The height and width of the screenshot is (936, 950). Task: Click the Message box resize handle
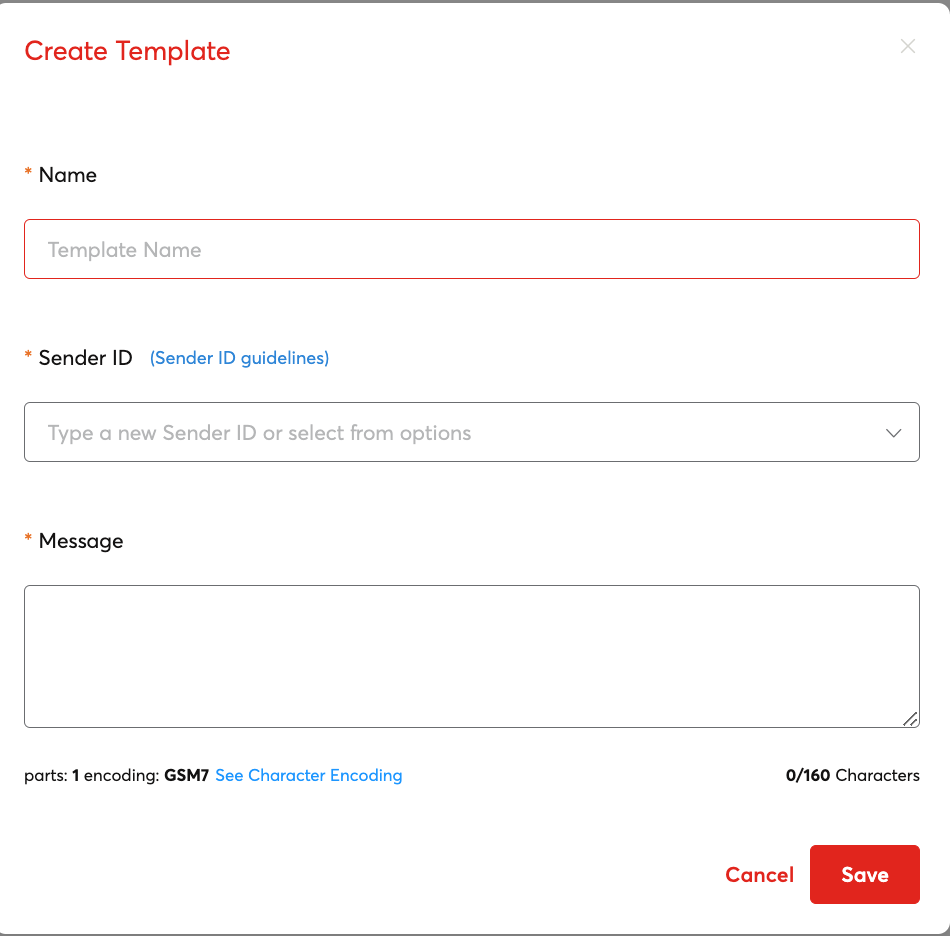[910, 719]
